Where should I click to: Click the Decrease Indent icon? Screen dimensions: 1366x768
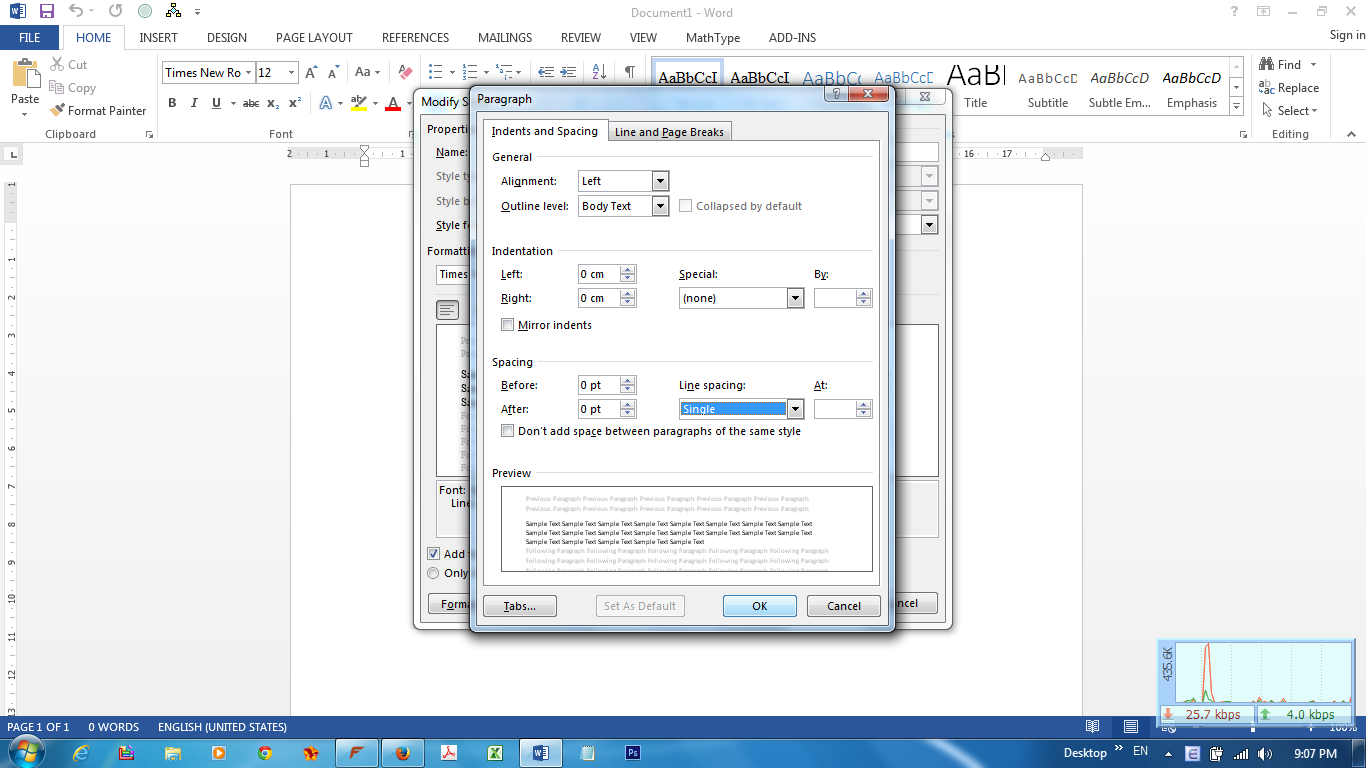[546, 72]
